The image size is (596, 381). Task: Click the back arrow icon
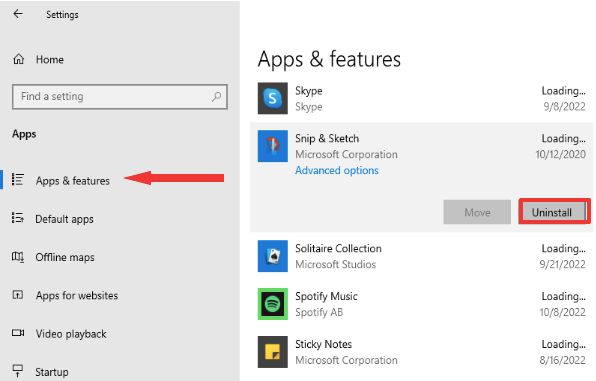click(x=18, y=14)
